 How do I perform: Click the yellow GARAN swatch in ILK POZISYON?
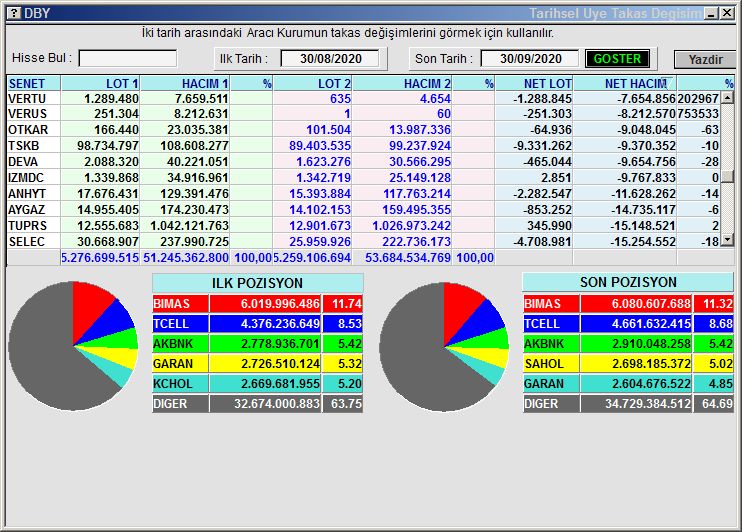pyautogui.click(x=180, y=364)
